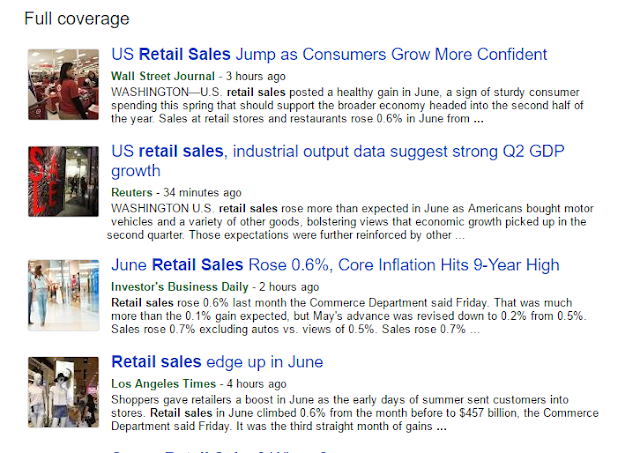Click the mannequin thumbnail for LA Times story

[x=63, y=390]
